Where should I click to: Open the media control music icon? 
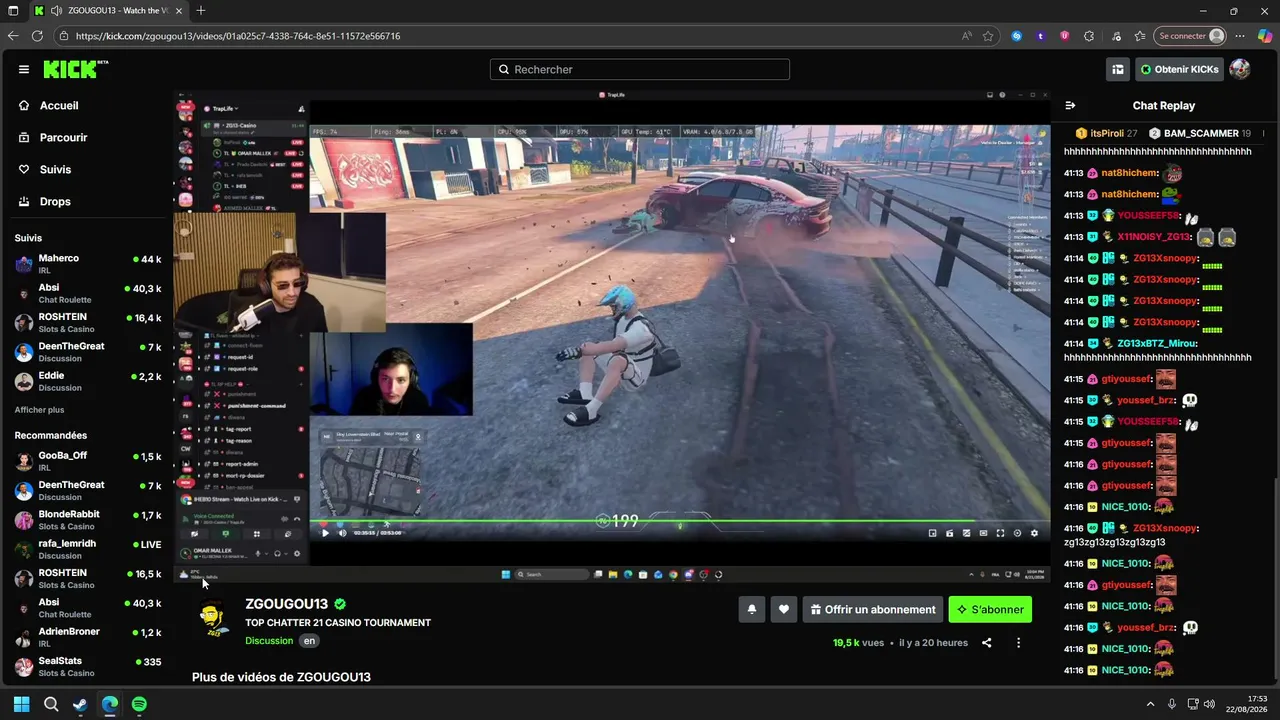coord(1116,36)
